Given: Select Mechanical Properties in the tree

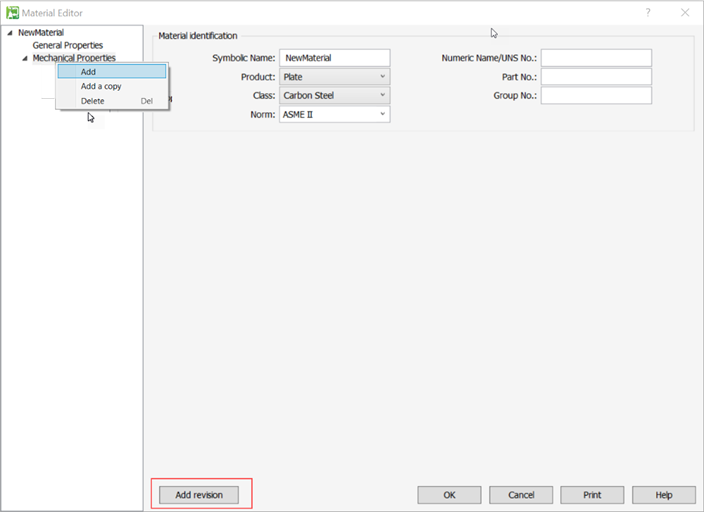Looking at the screenshot, I should 74,58.
